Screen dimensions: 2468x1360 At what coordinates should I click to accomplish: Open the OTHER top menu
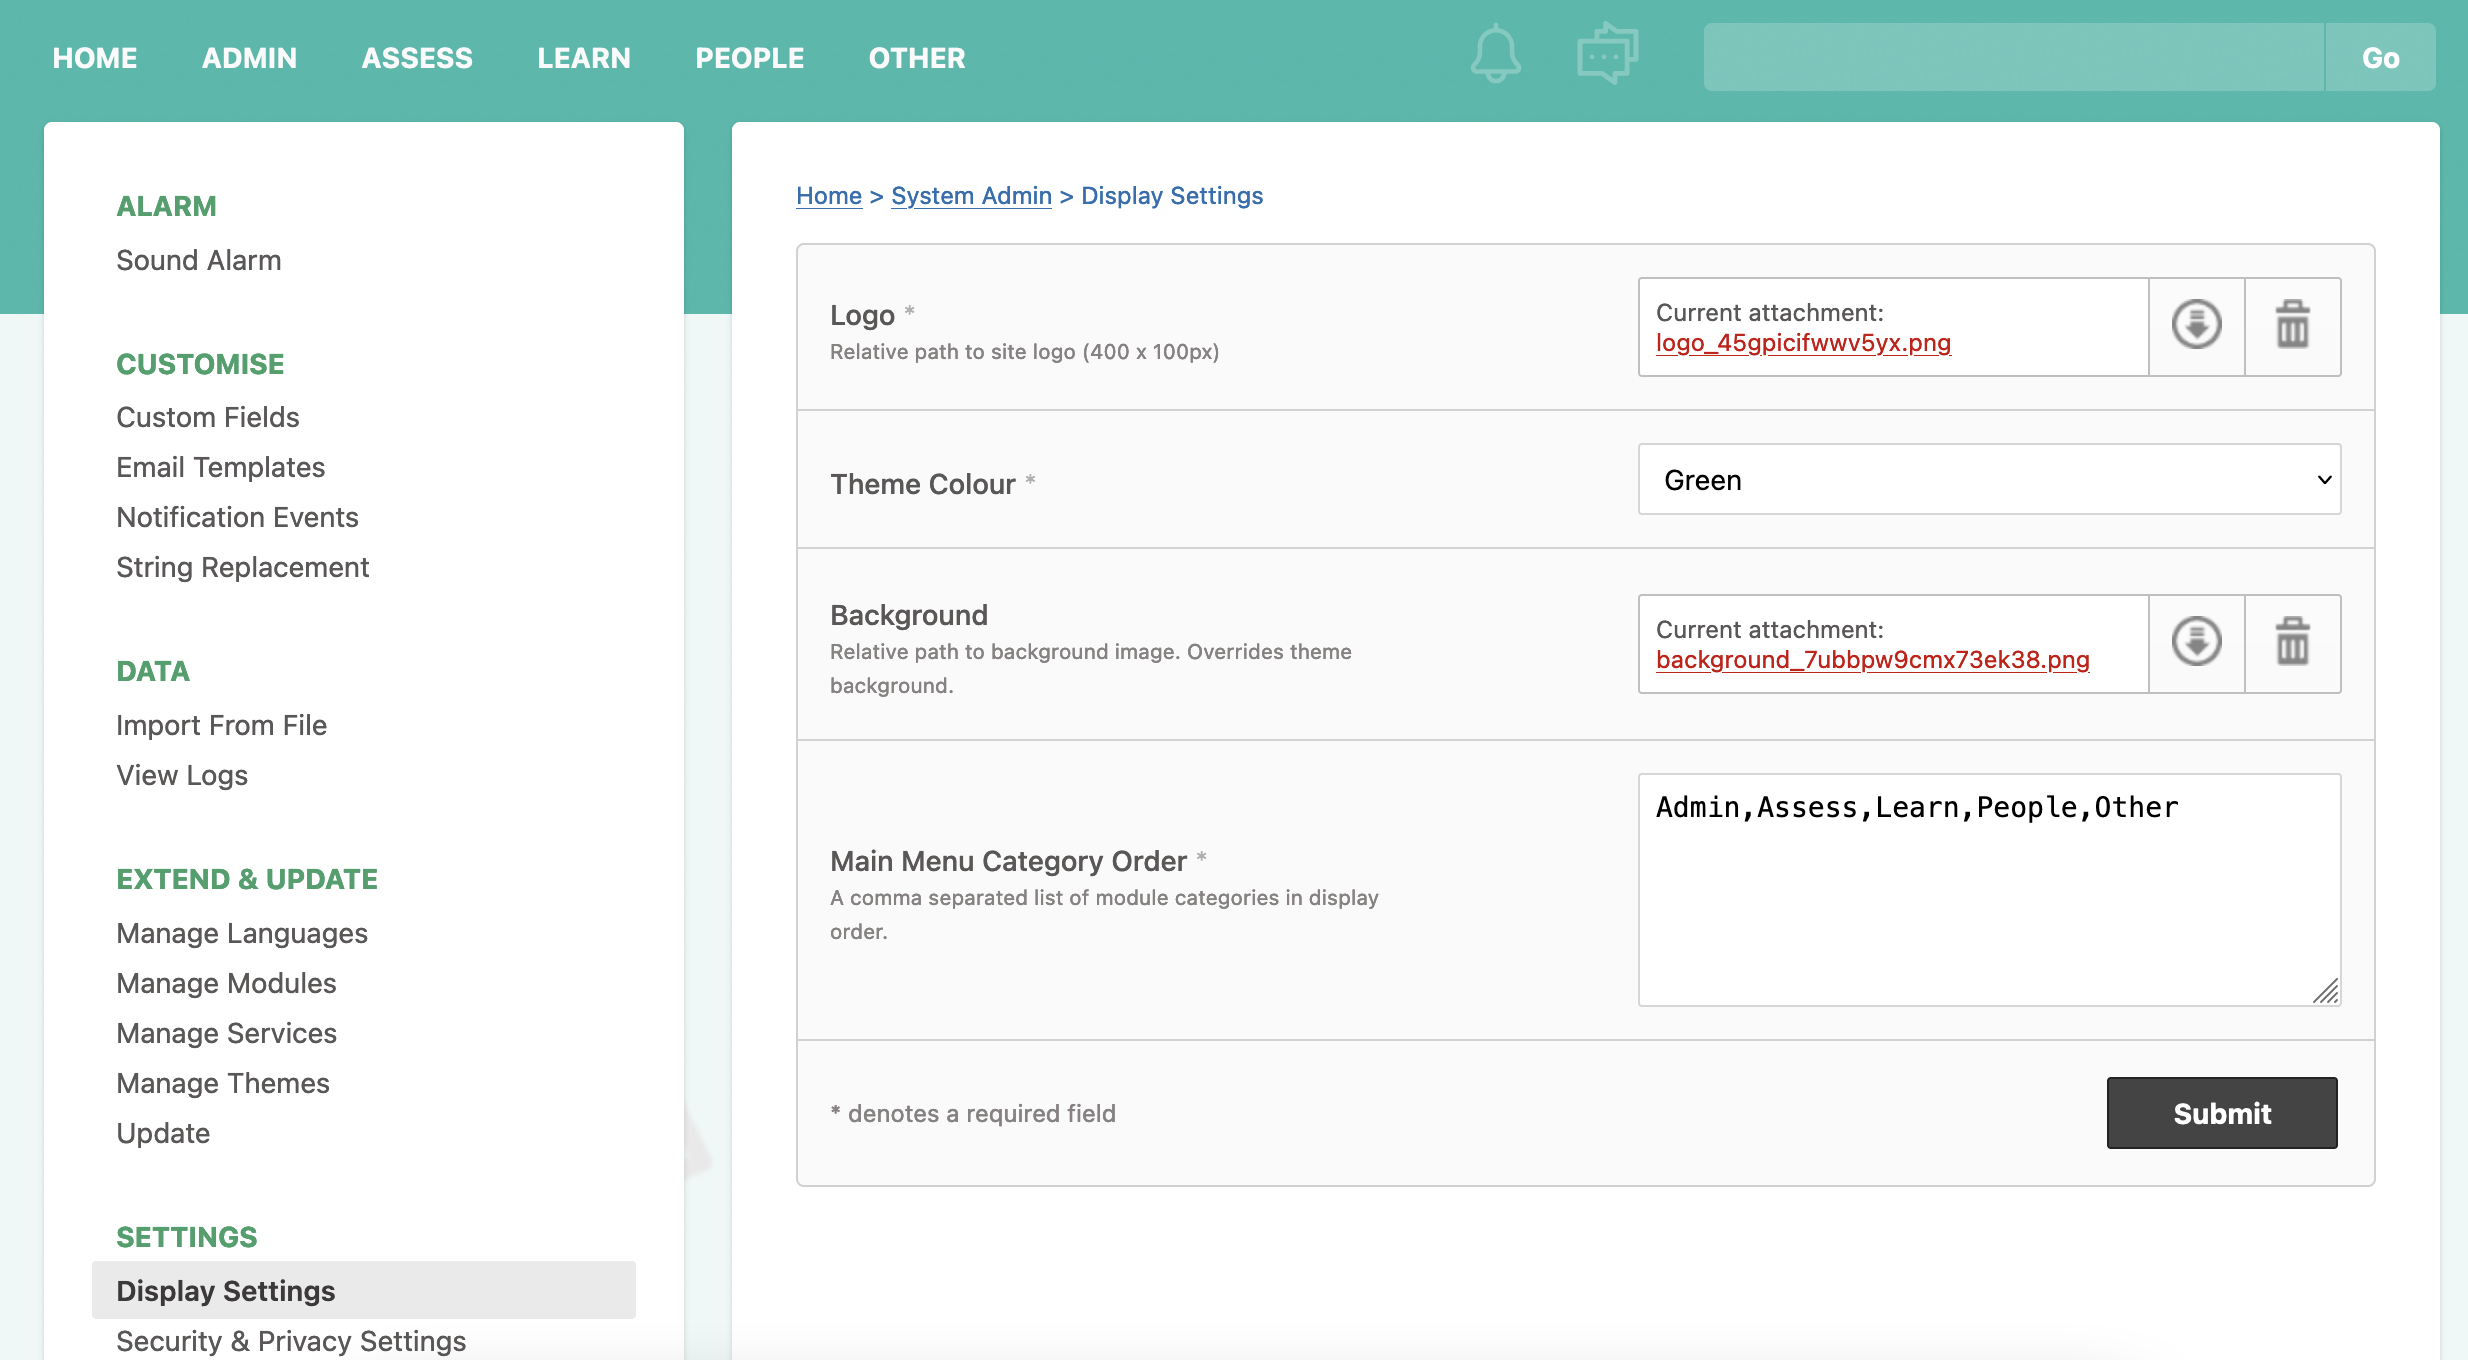tap(917, 58)
